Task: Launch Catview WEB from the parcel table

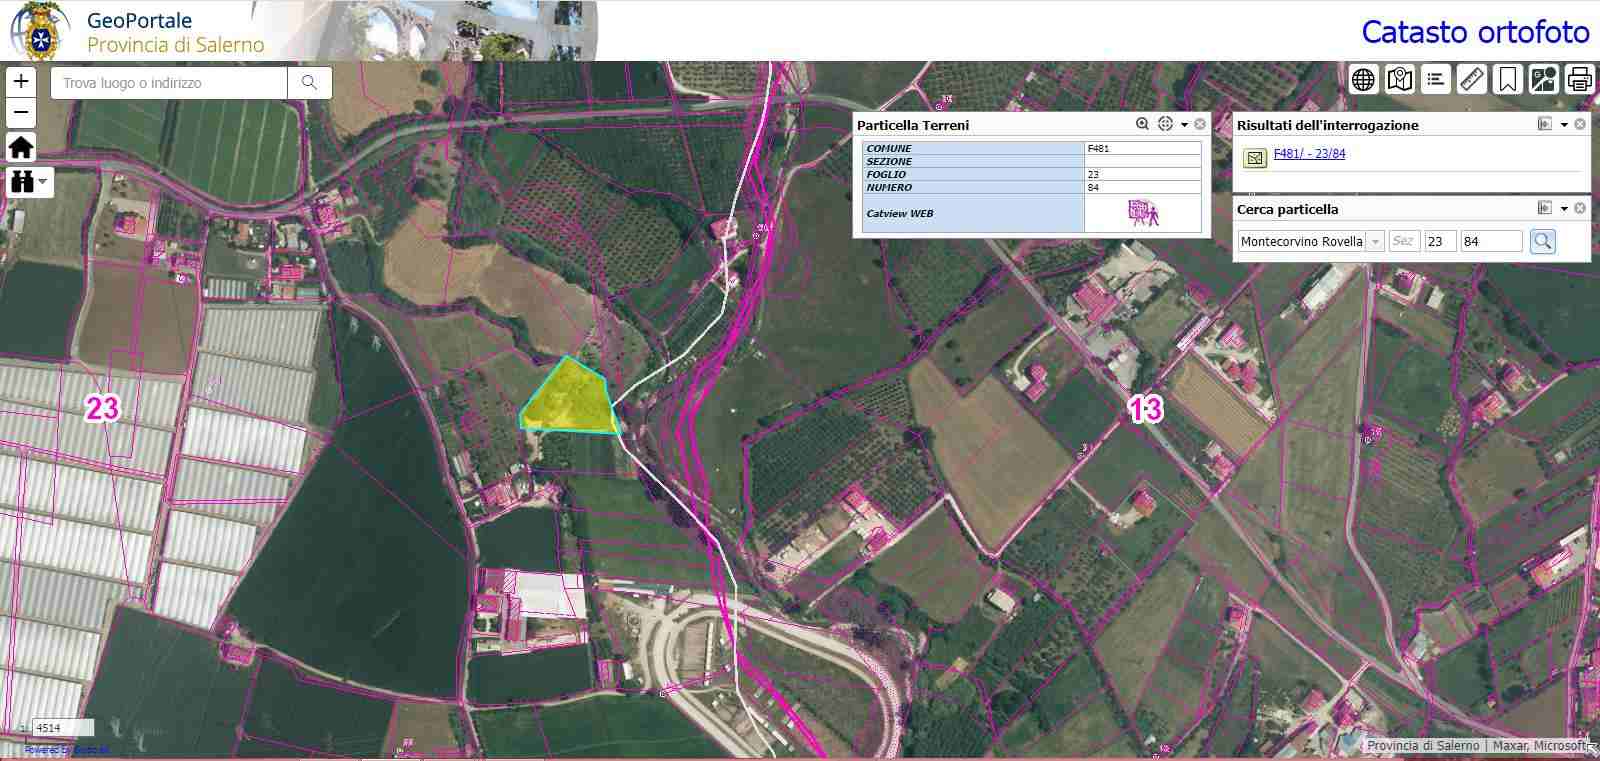Action: pyautogui.click(x=1142, y=213)
